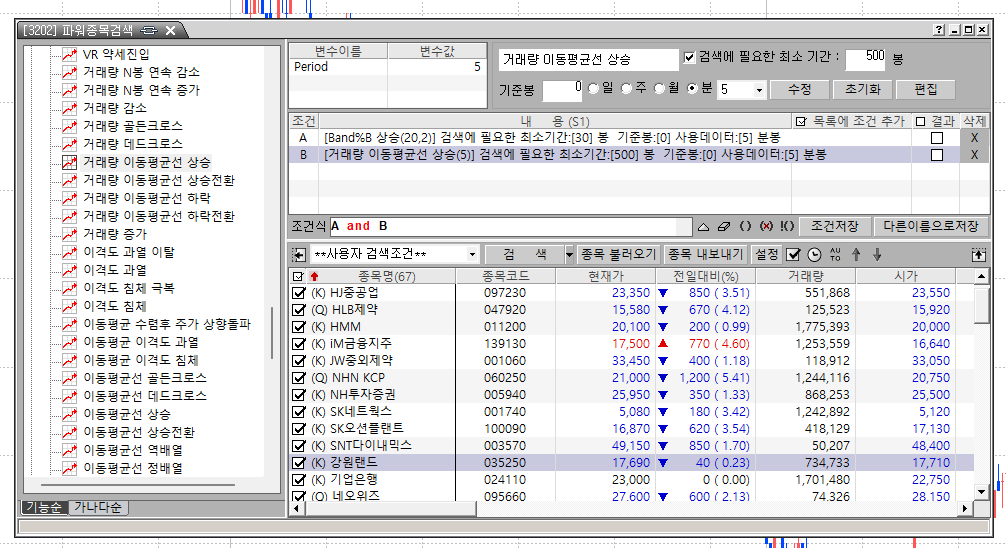Toggle the result checkbox for condition A
The height and width of the screenshot is (548, 1006).
[x=937, y=138]
